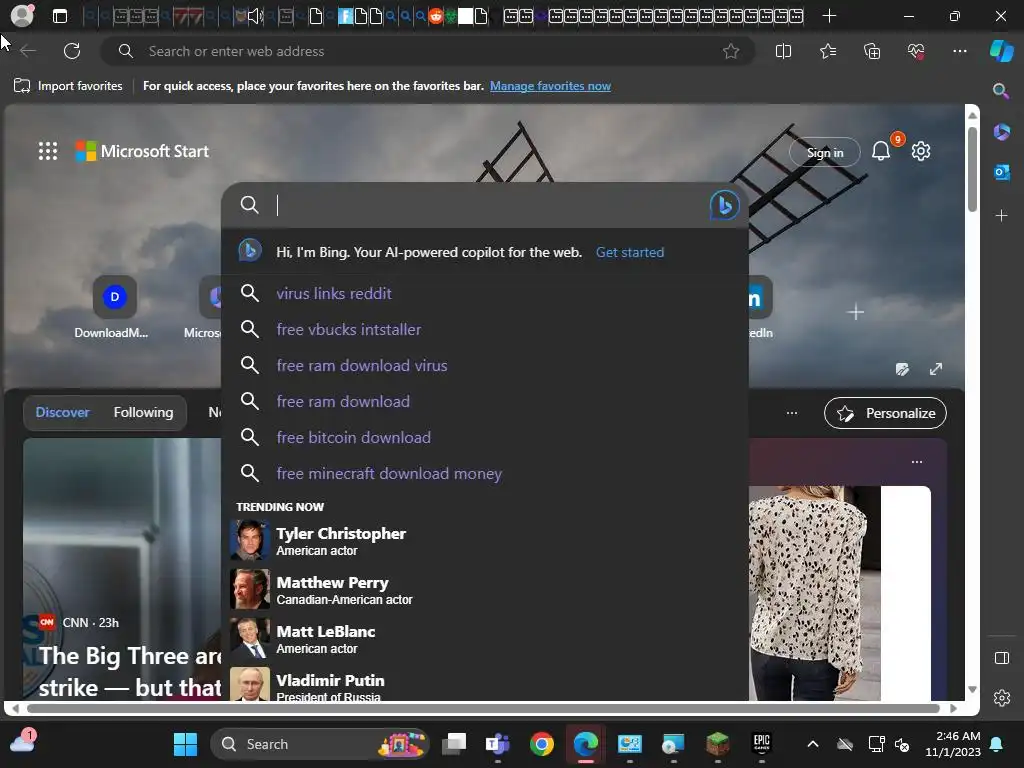Open the tab actions menu icon
This screenshot has height=768, width=1024.
(60, 16)
